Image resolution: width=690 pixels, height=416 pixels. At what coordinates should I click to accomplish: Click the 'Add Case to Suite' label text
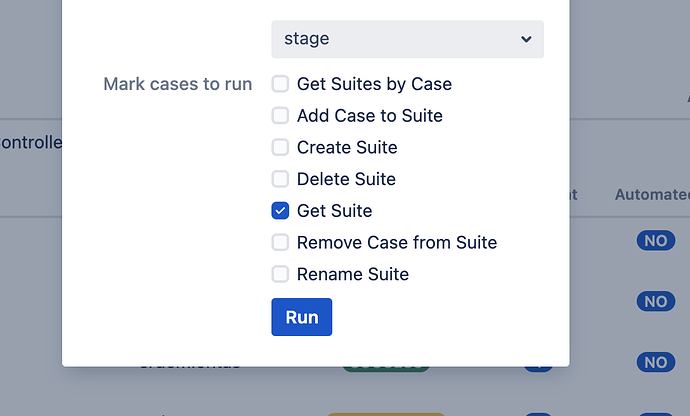(x=369, y=116)
